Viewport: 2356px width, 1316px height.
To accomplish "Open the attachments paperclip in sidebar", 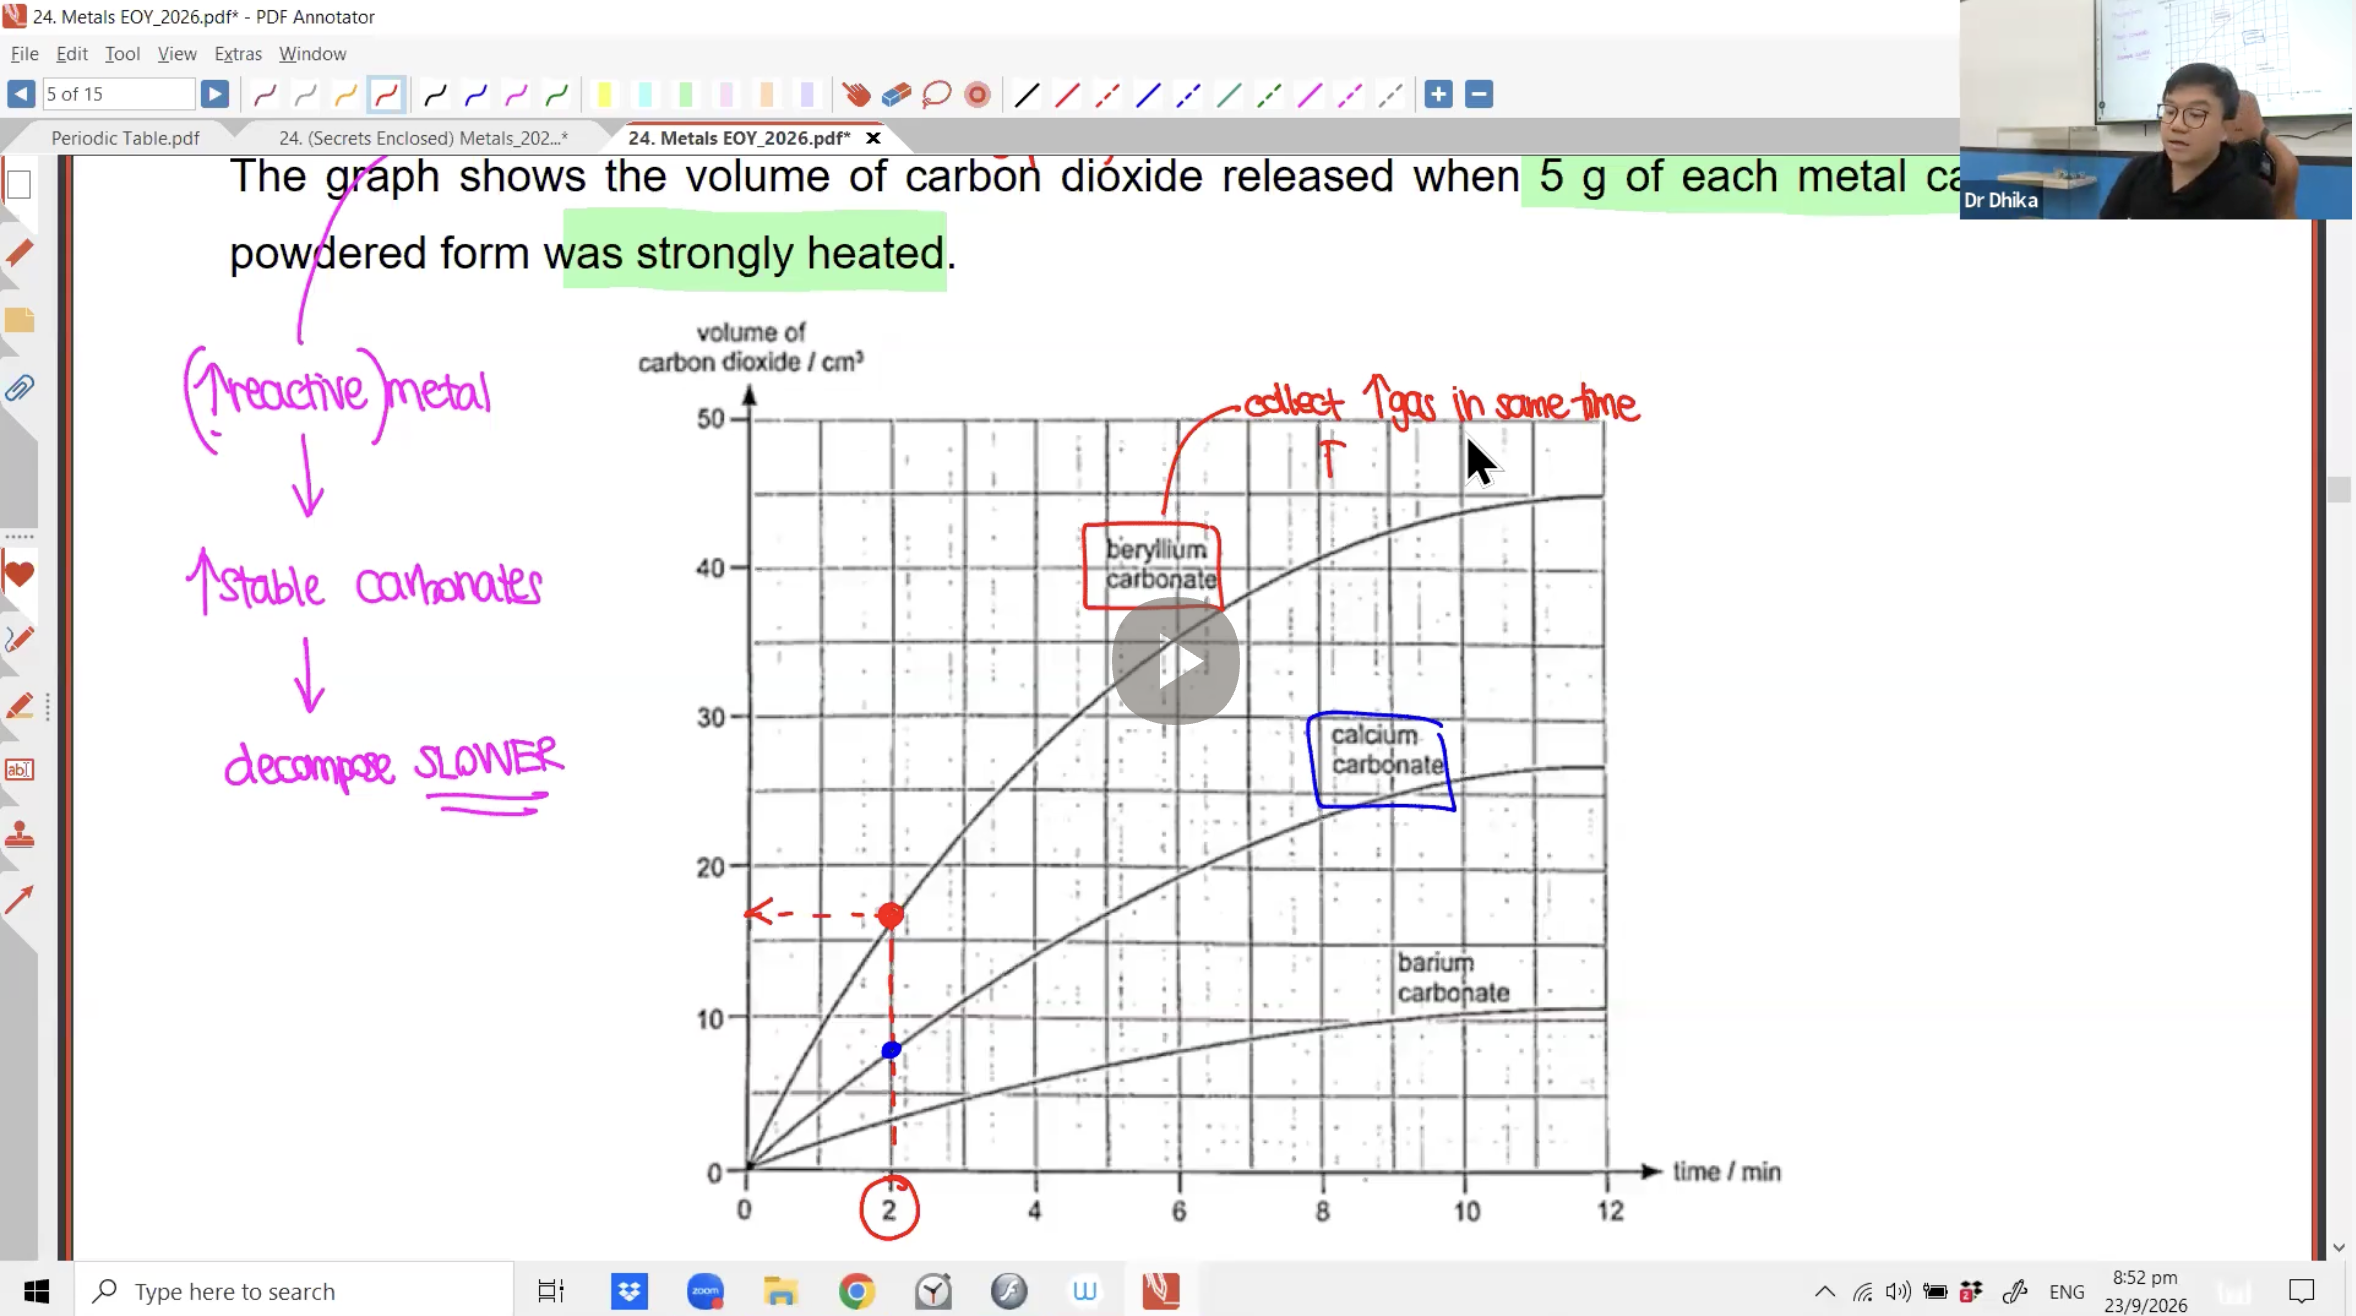I will [20, 388].
